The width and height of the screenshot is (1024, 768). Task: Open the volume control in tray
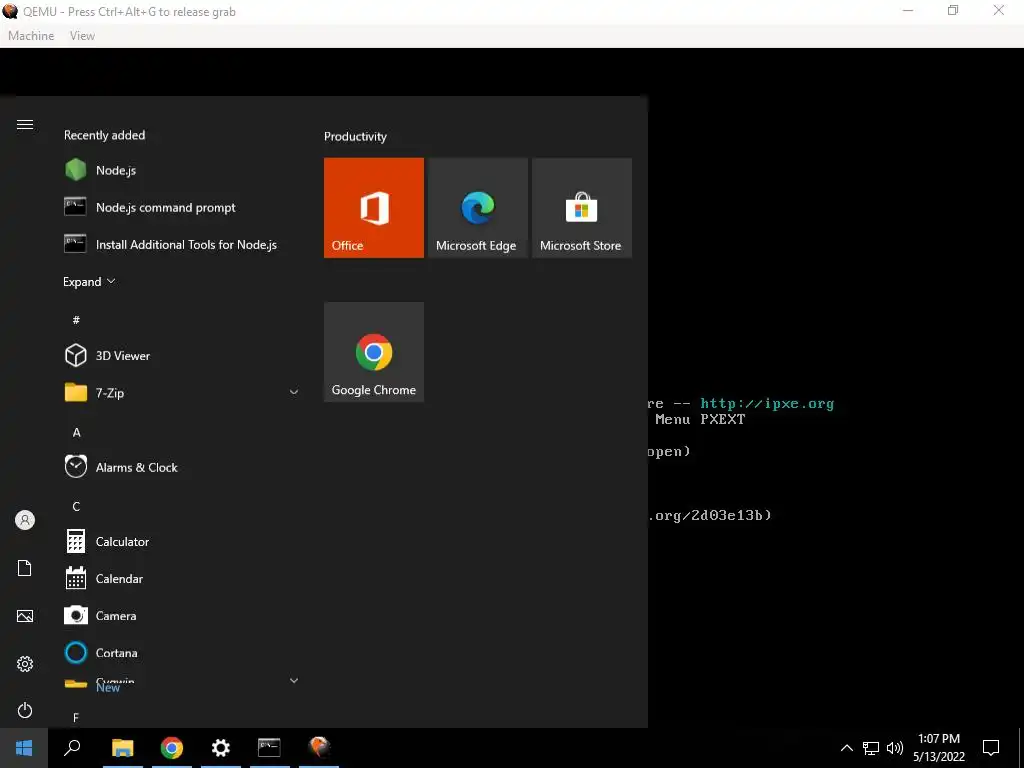click(895, 748)
